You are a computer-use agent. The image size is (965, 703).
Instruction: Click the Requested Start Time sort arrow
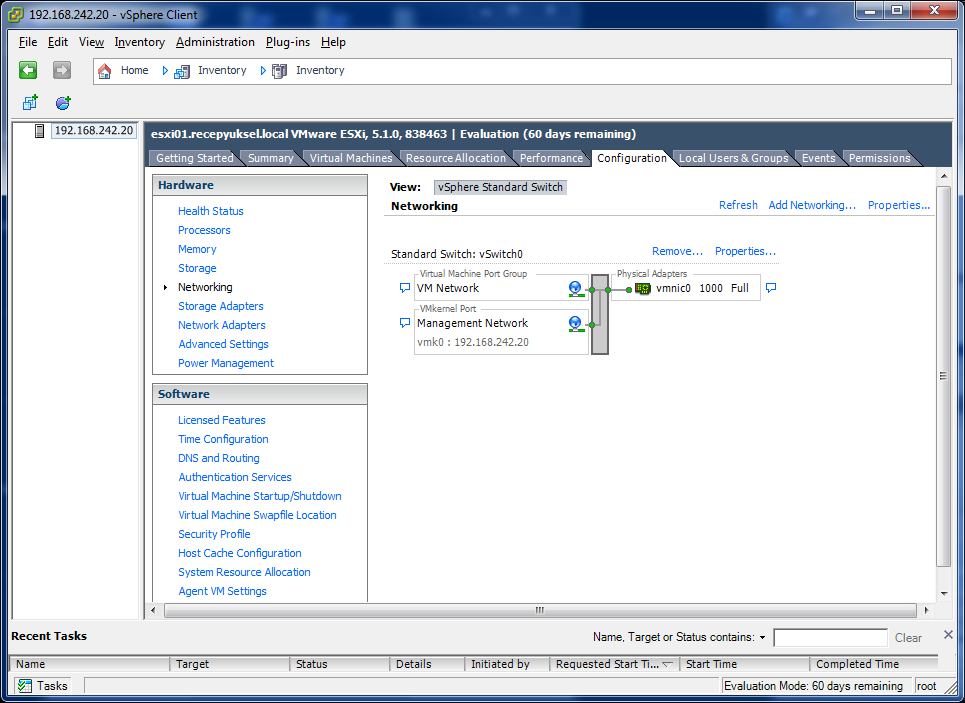[x=667, y=664]
